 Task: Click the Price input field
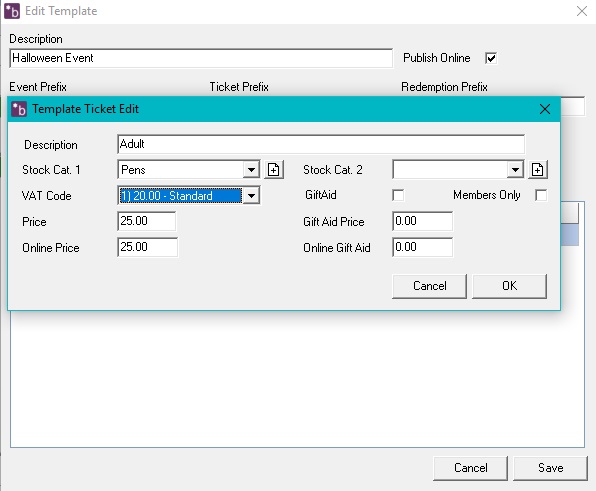pos(147,221)
